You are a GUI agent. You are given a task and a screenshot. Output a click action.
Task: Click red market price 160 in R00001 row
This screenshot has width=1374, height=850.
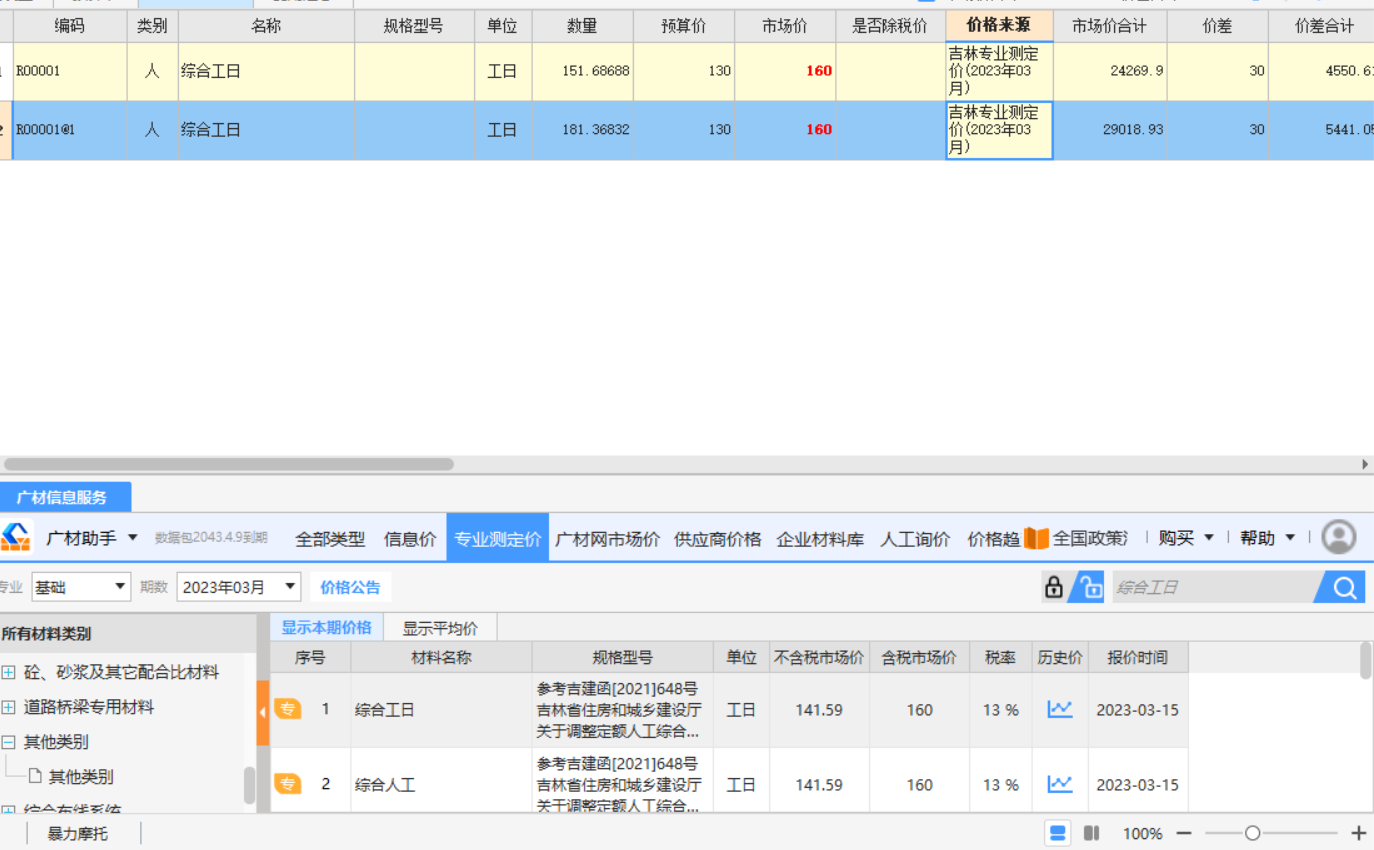(818, 71)
